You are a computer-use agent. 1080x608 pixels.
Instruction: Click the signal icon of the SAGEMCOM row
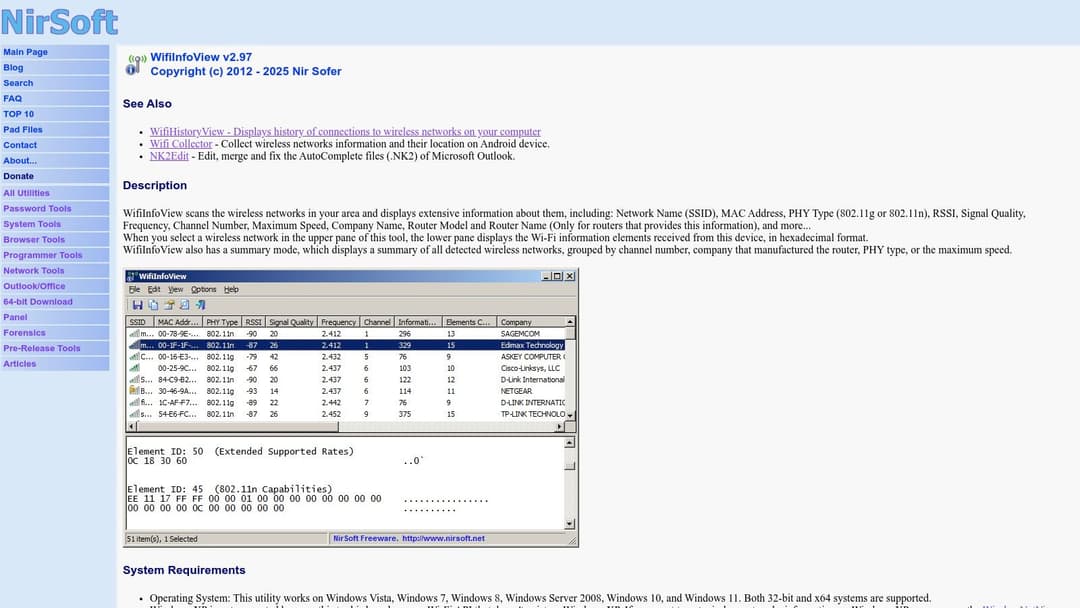134,334
